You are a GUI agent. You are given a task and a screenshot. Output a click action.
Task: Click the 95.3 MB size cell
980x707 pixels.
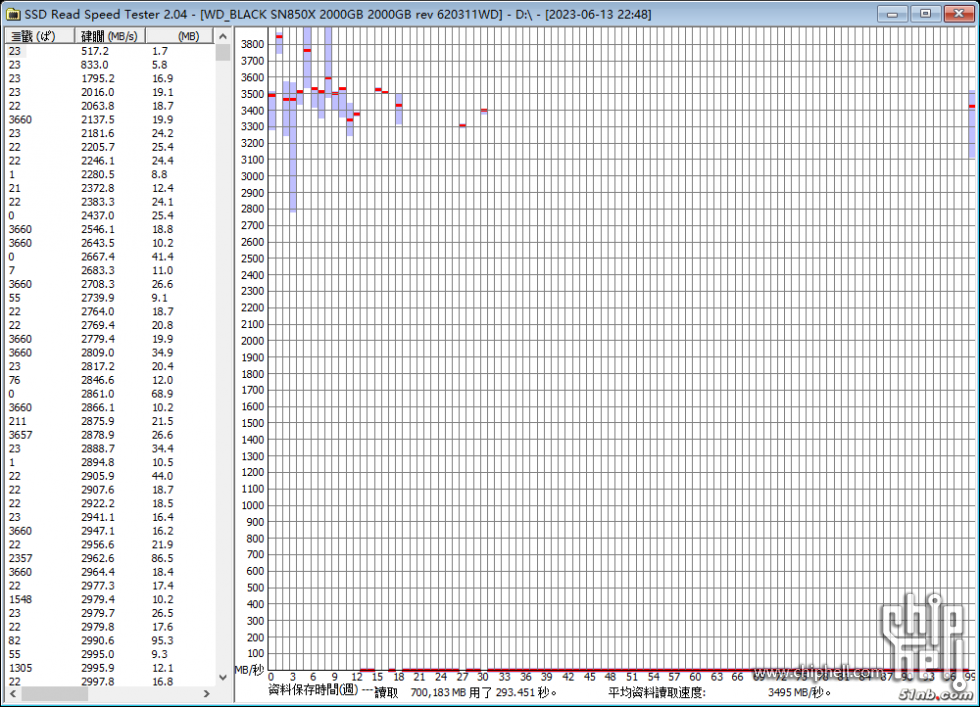pyautogui.click(x=162, y=641)
